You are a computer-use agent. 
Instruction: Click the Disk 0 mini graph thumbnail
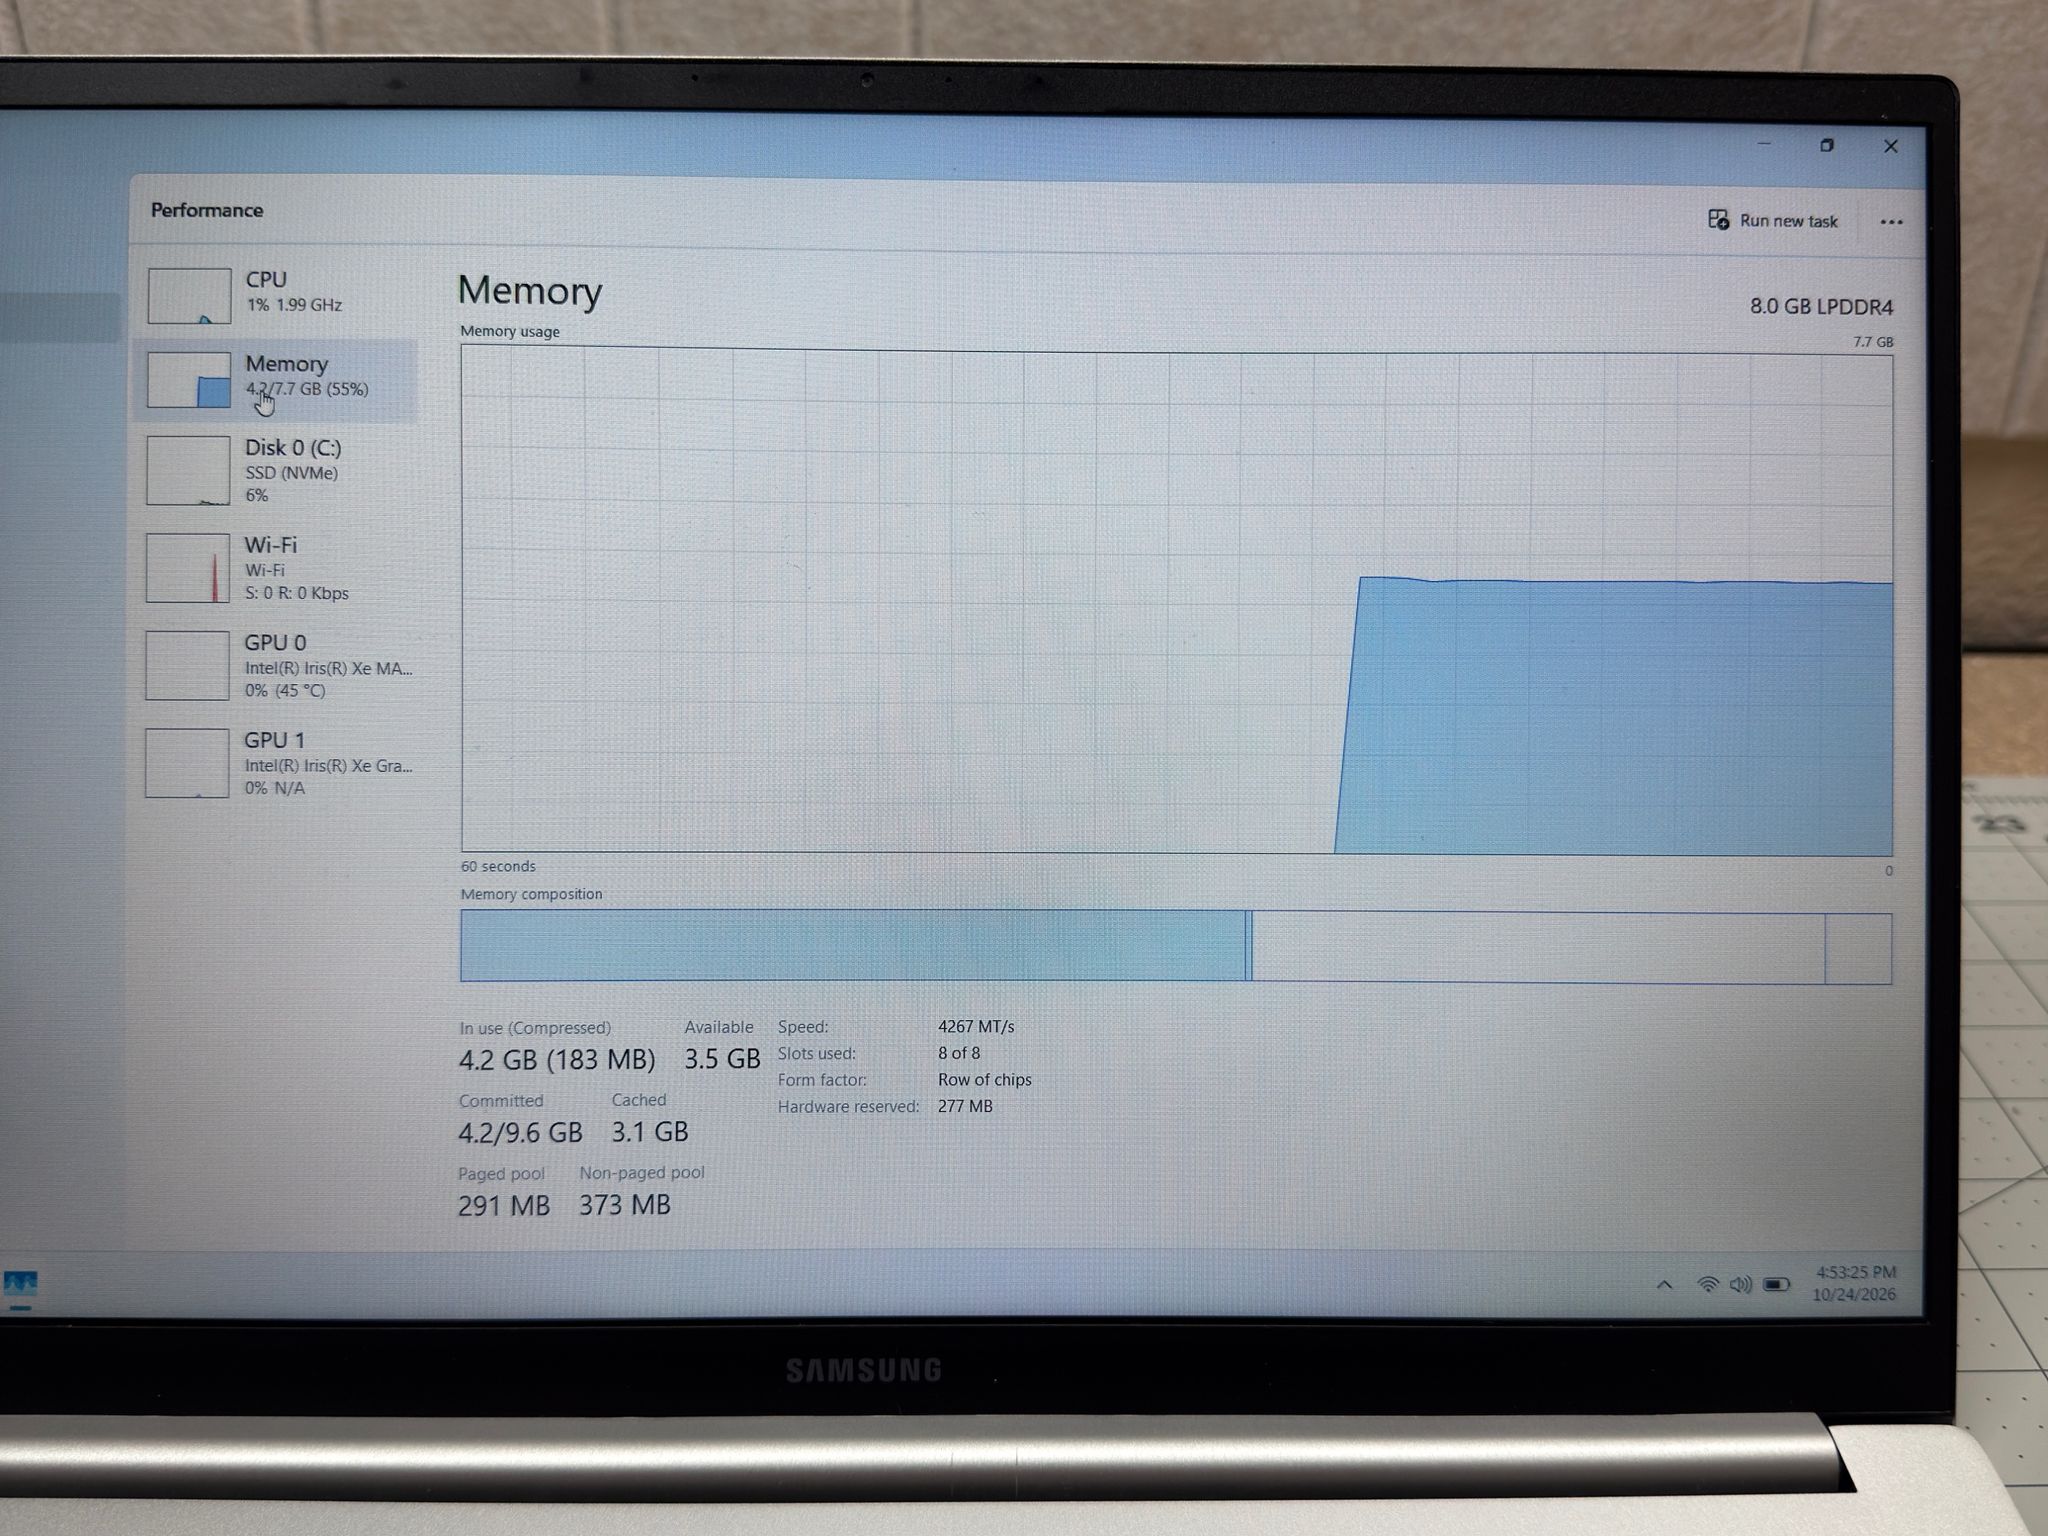(x=188, y=470)
